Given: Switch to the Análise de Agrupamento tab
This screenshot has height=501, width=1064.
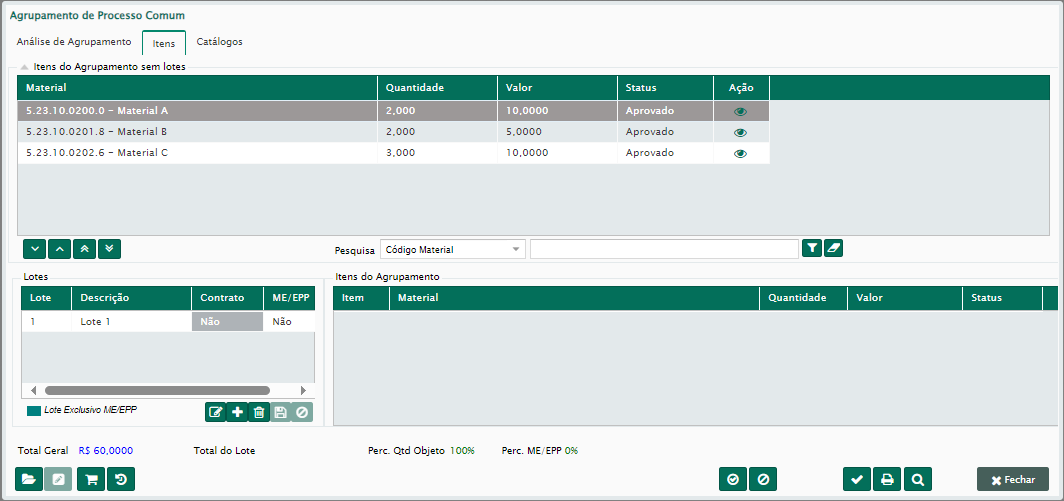Looking at the screenshot, I should pyautogui.click(x=74, y=42).
